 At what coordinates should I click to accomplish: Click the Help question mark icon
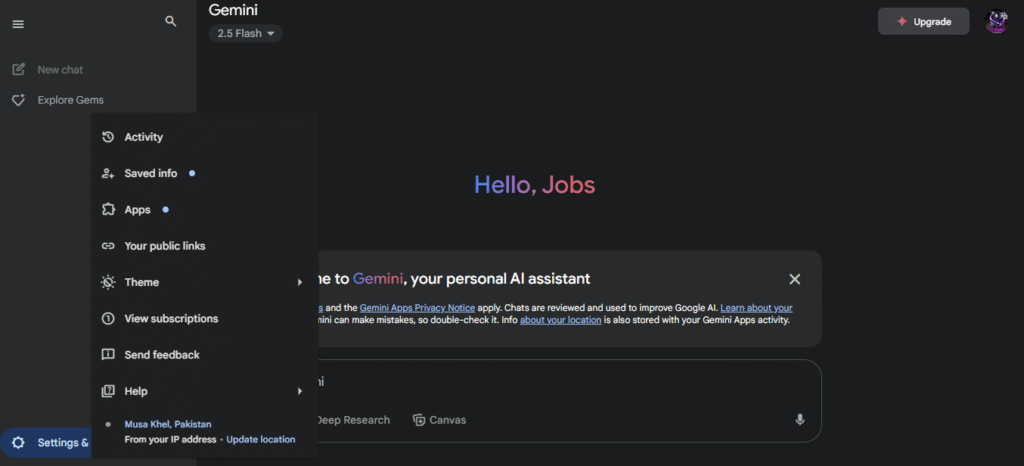(108, 391)
